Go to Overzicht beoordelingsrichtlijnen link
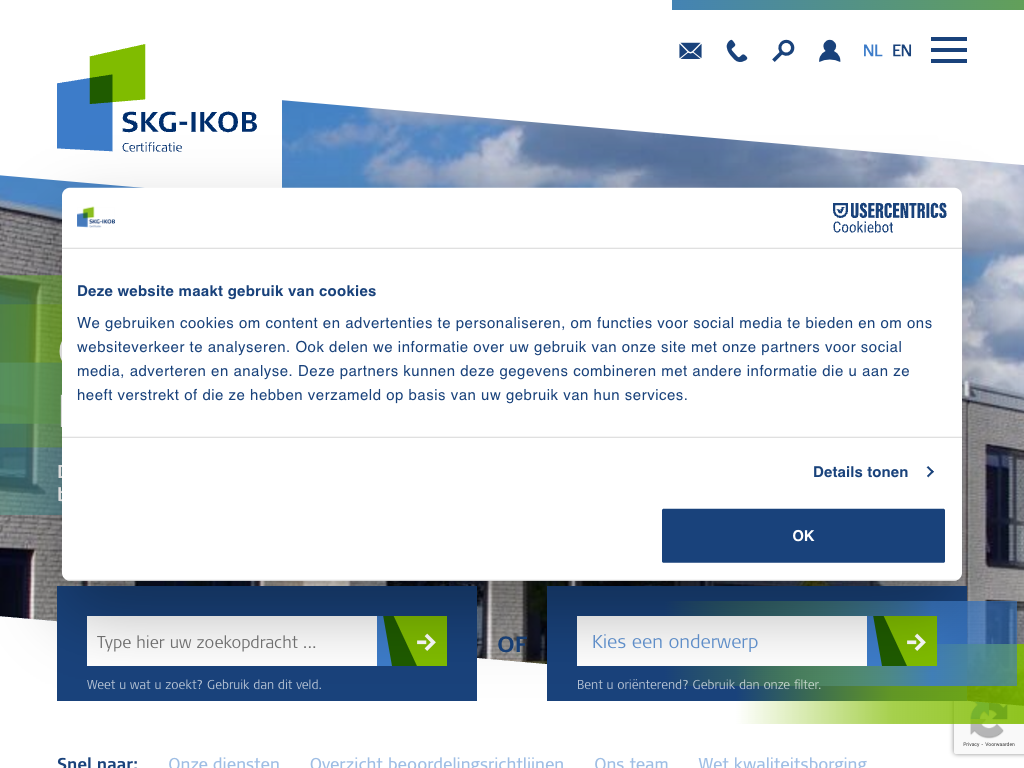 tap(436, 762)
